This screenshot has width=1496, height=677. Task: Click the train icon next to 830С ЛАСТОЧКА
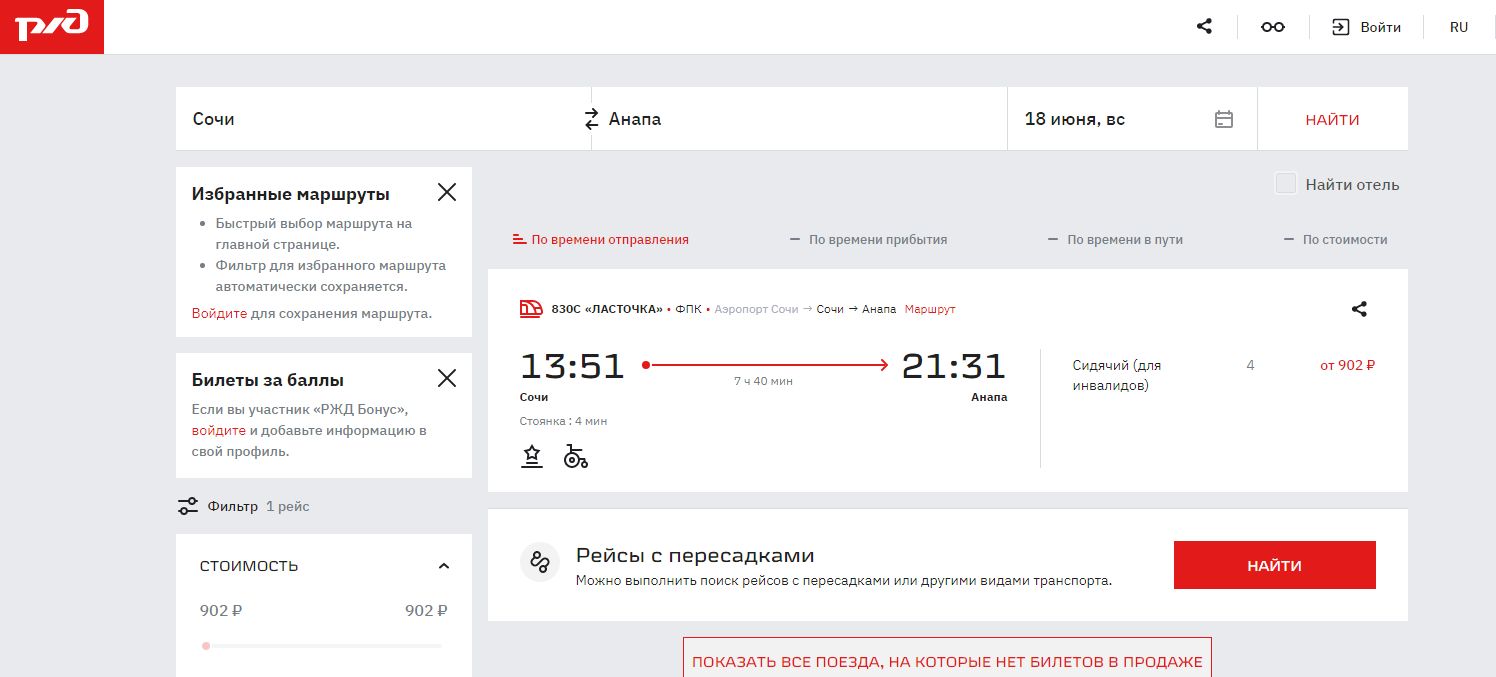pos(530,308)
